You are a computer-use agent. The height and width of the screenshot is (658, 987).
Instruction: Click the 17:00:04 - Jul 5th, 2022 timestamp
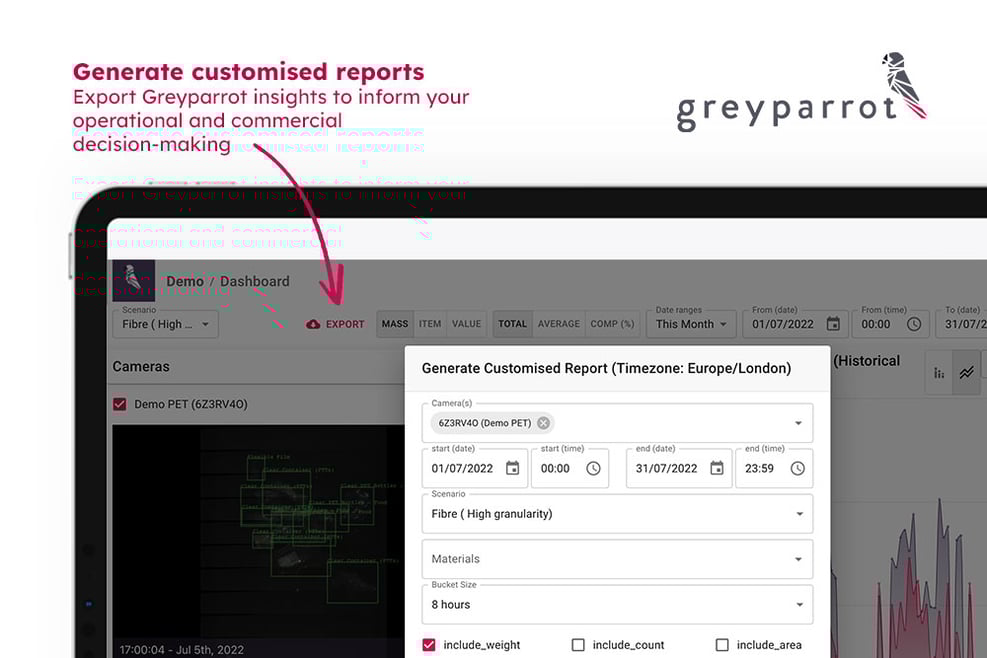(x=181, y=650)
